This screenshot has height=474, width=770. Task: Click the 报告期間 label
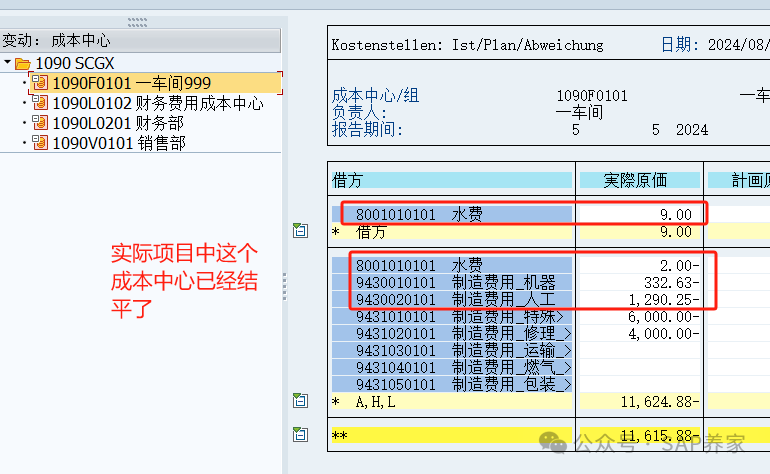[367, 129]
